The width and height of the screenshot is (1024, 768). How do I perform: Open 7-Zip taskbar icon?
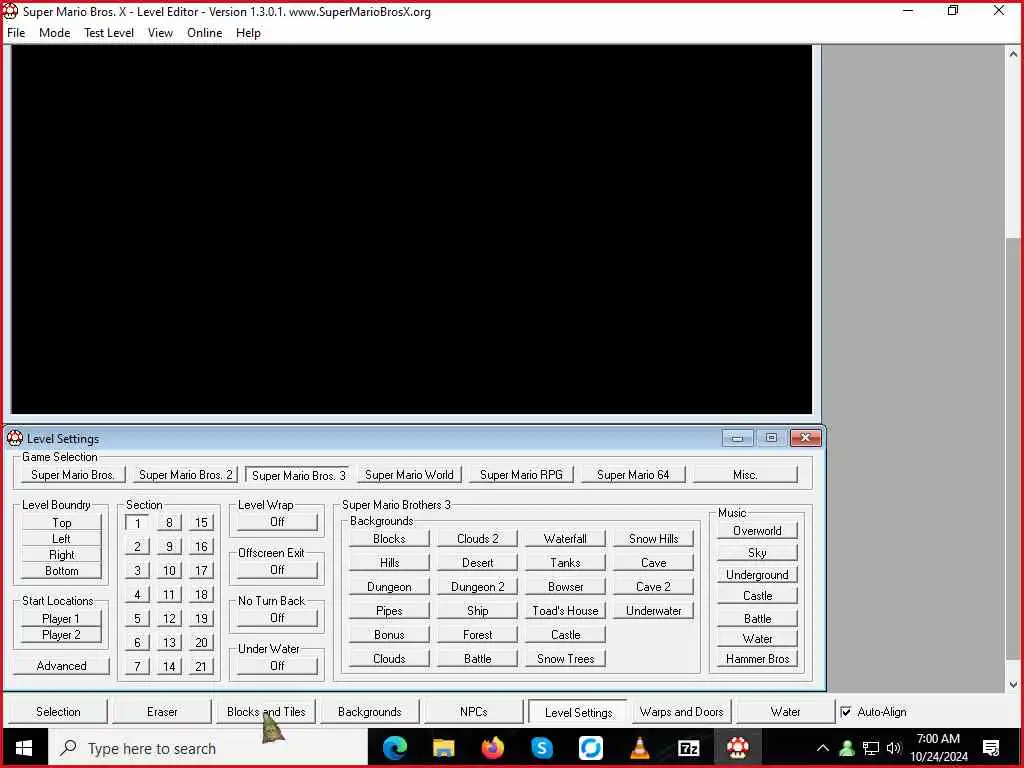(x=688, y=748)
